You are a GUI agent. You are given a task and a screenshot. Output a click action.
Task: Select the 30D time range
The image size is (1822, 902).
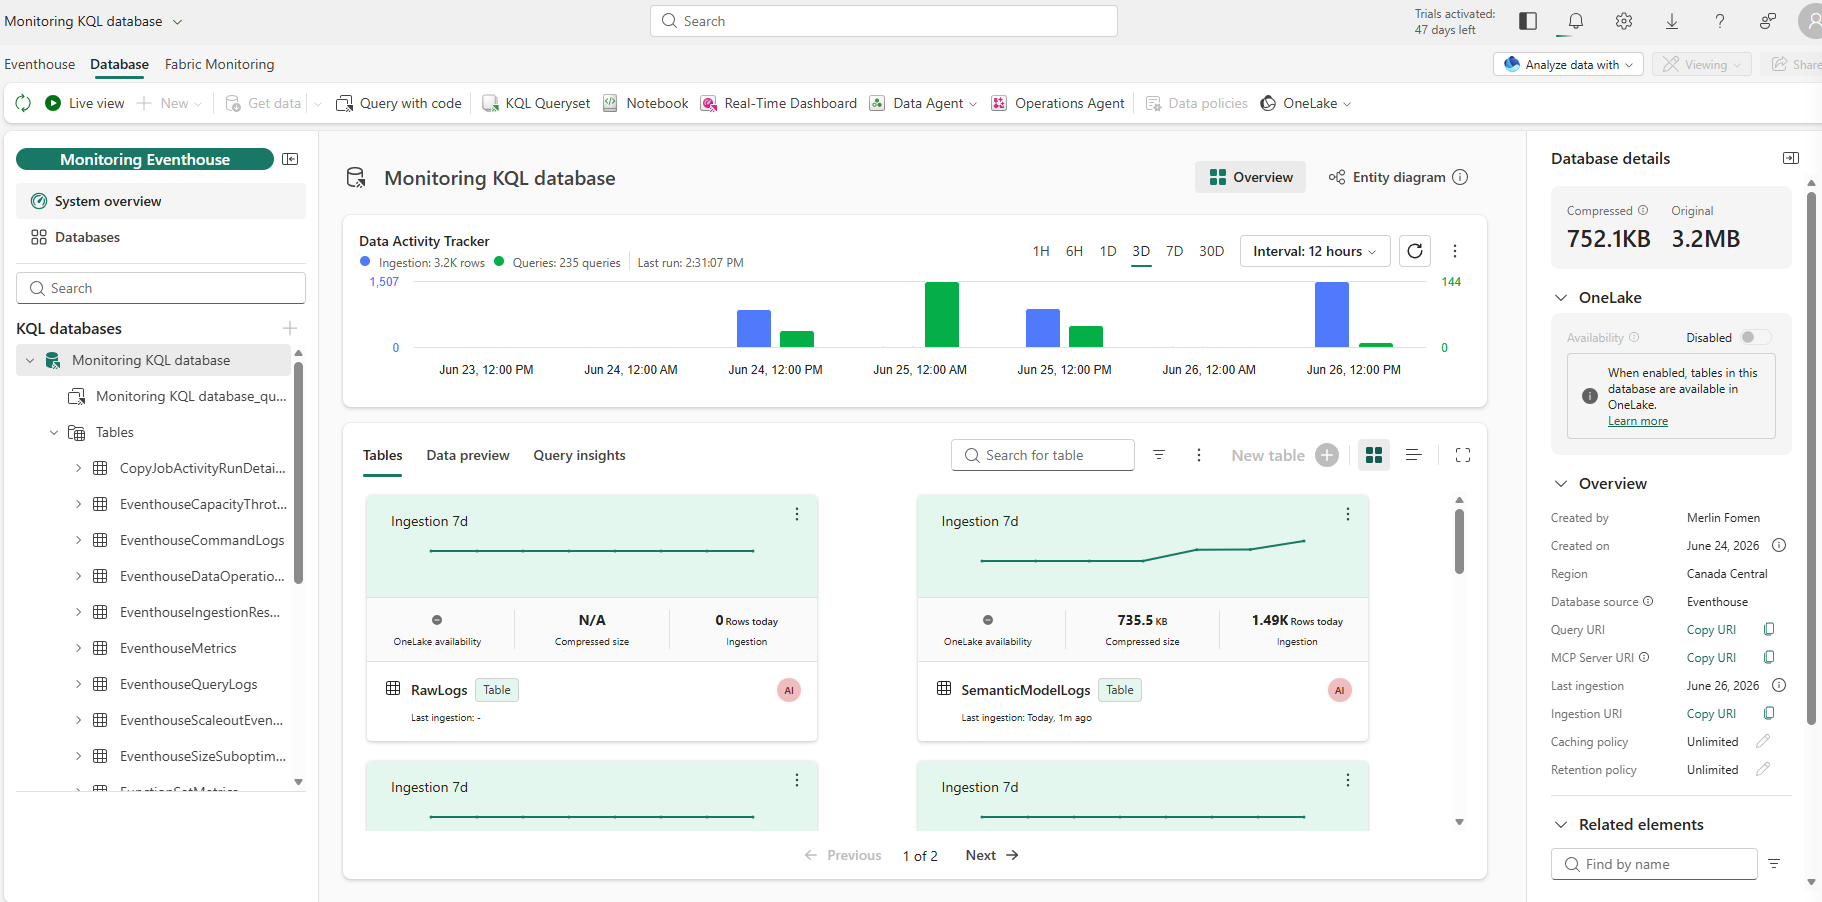1211,251
